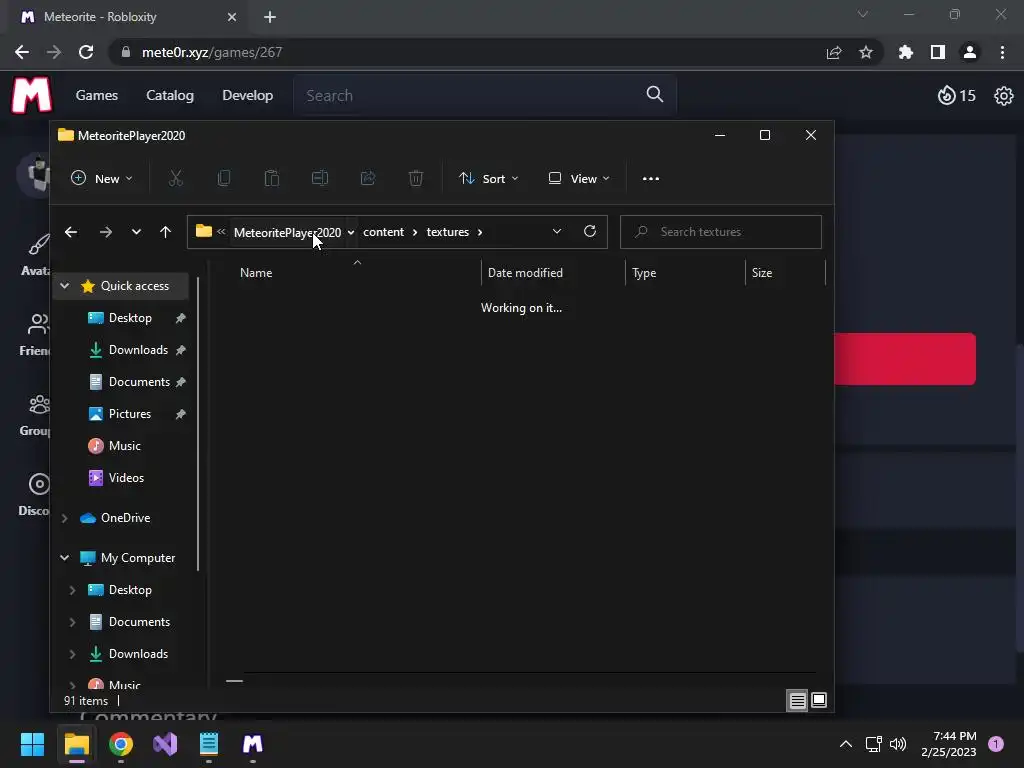Open Windows Start menu
This screenshot has height=768, width=1024.
32,744
